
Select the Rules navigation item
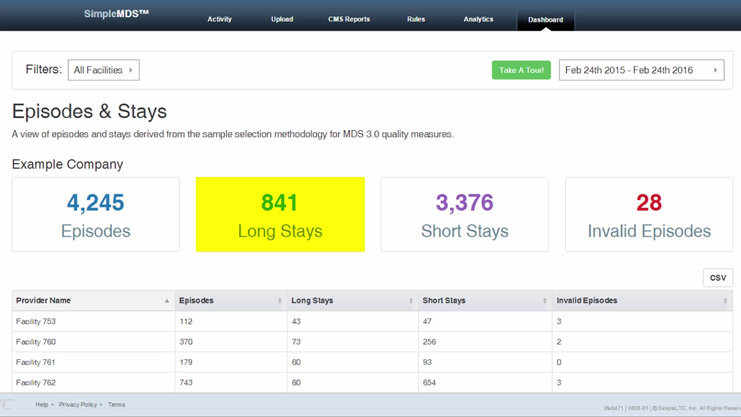click(416, 19)
